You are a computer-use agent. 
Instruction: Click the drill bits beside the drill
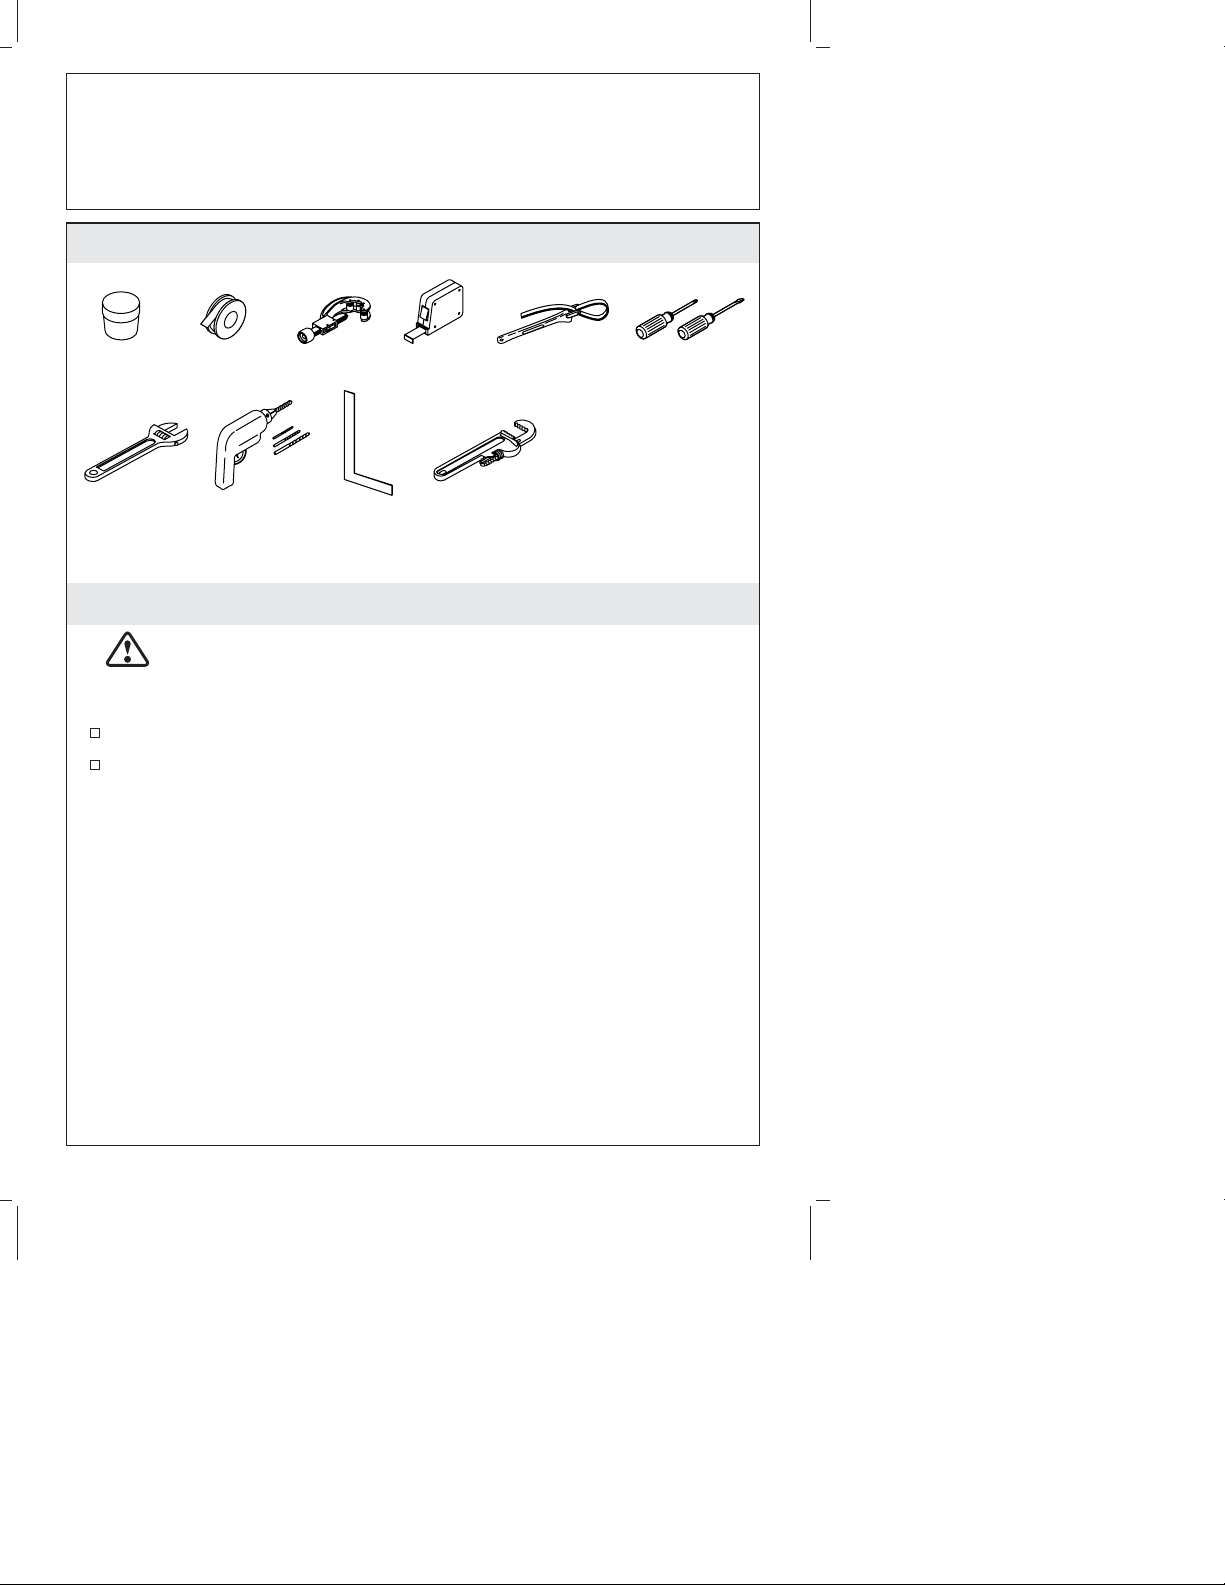pos(291,438)
